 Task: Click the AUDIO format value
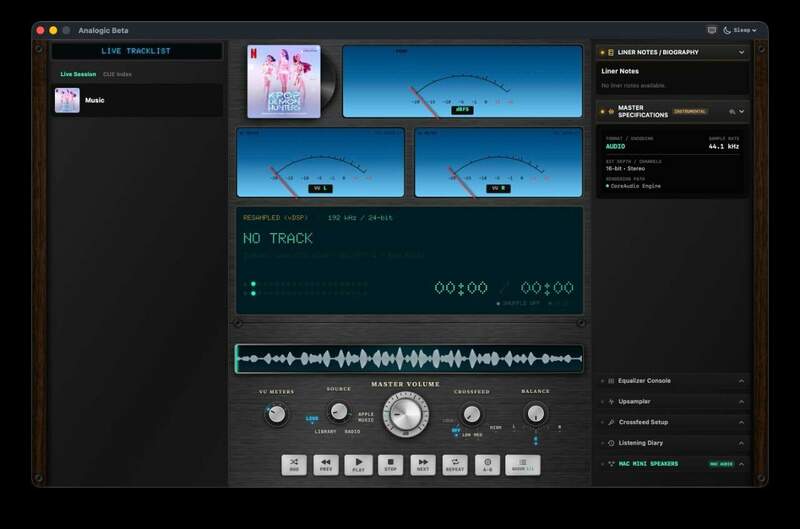click(615, 146)
